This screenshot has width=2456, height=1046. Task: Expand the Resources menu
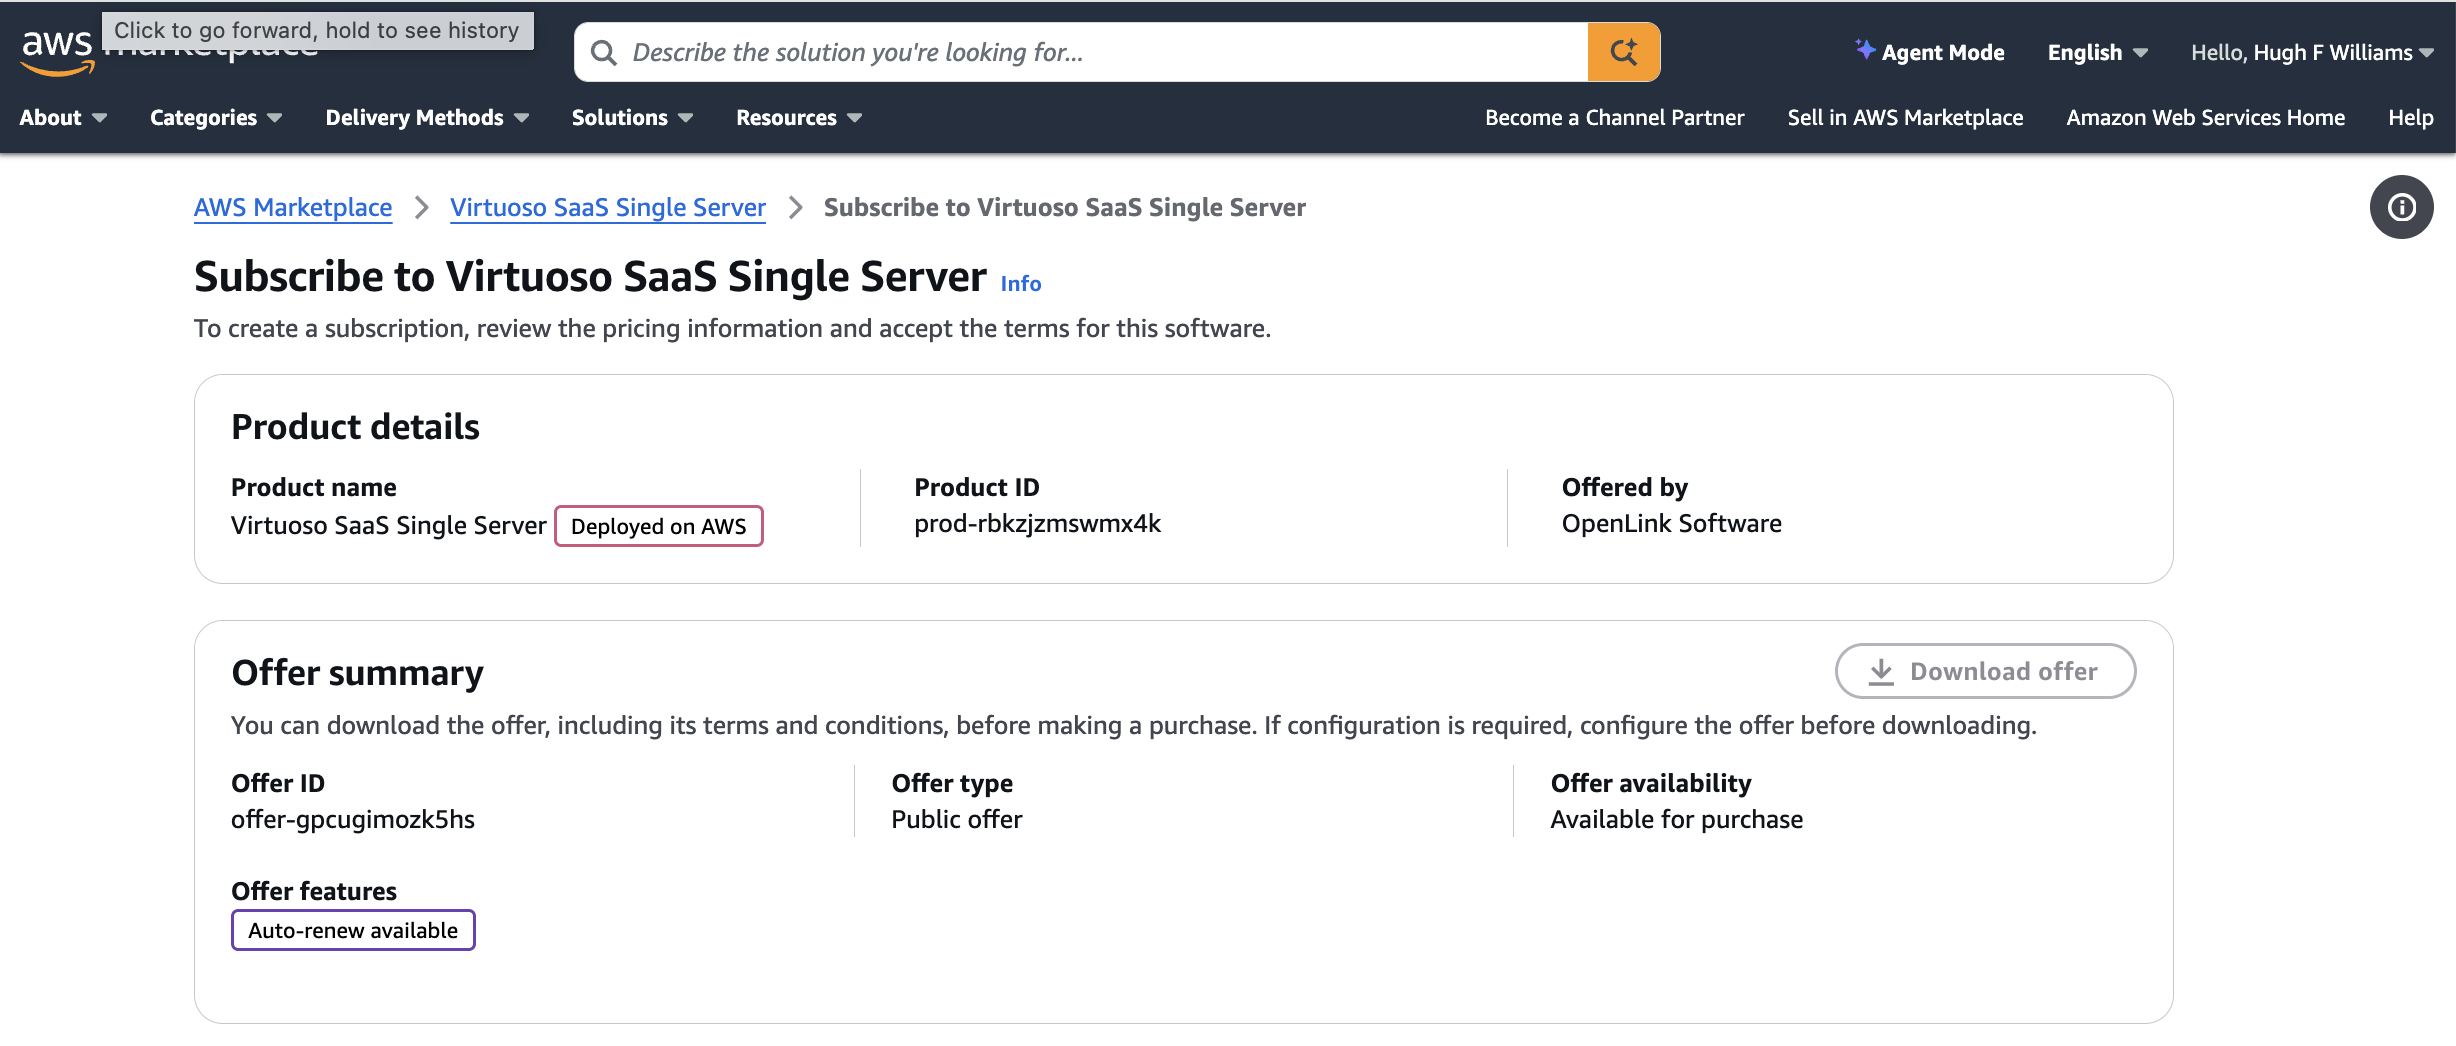[799, 117]
